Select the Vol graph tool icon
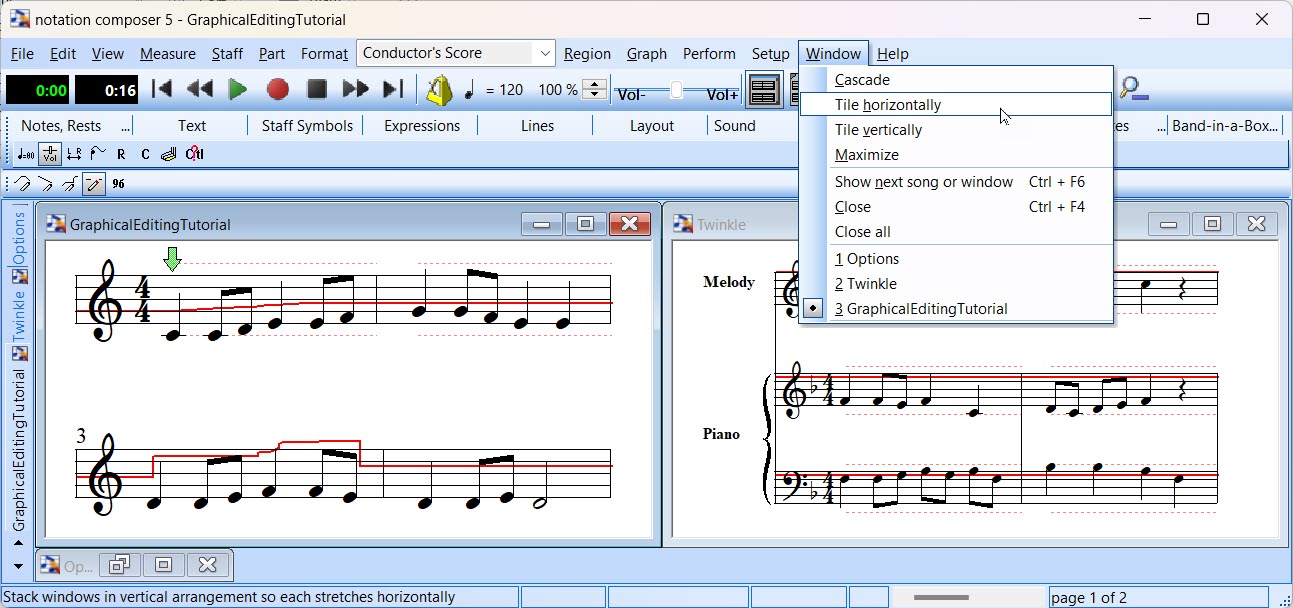Screen dimensions: 1293x608 49,154
